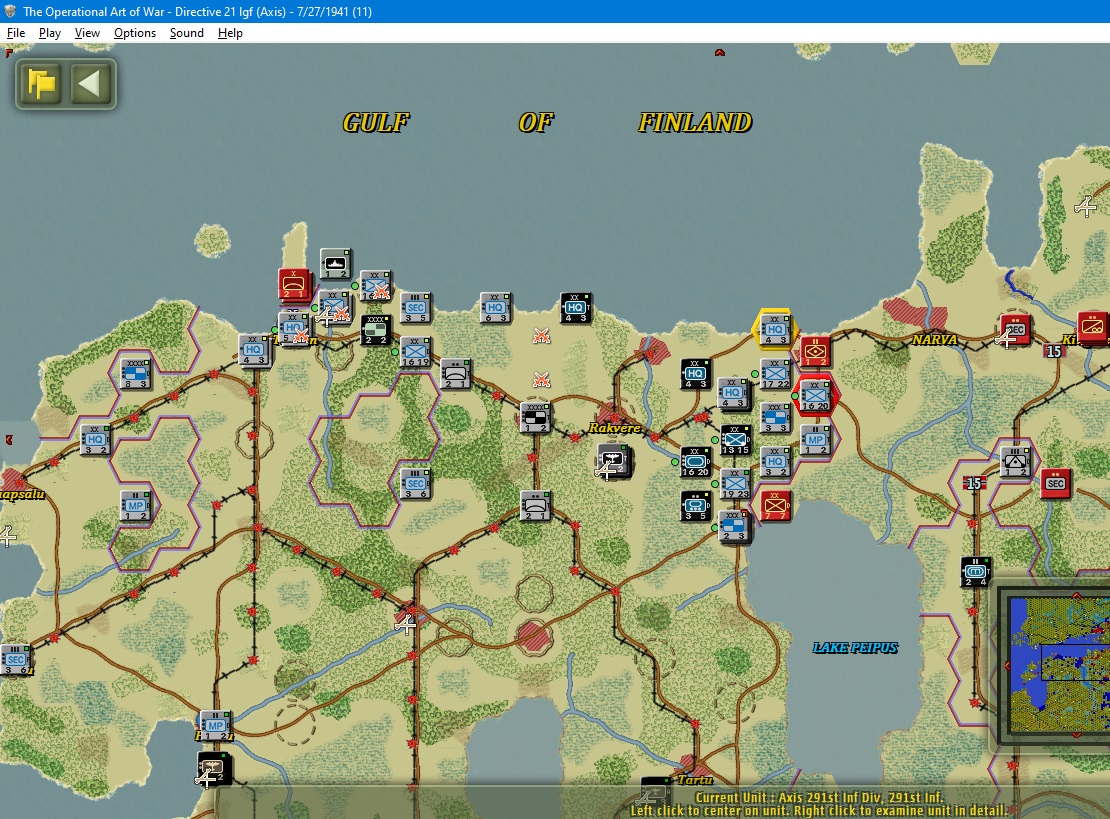Viewport: 1110px width, 819px height.
Task: Select the gray HQ unit 6-3 on coast
Action: [496, 307]
